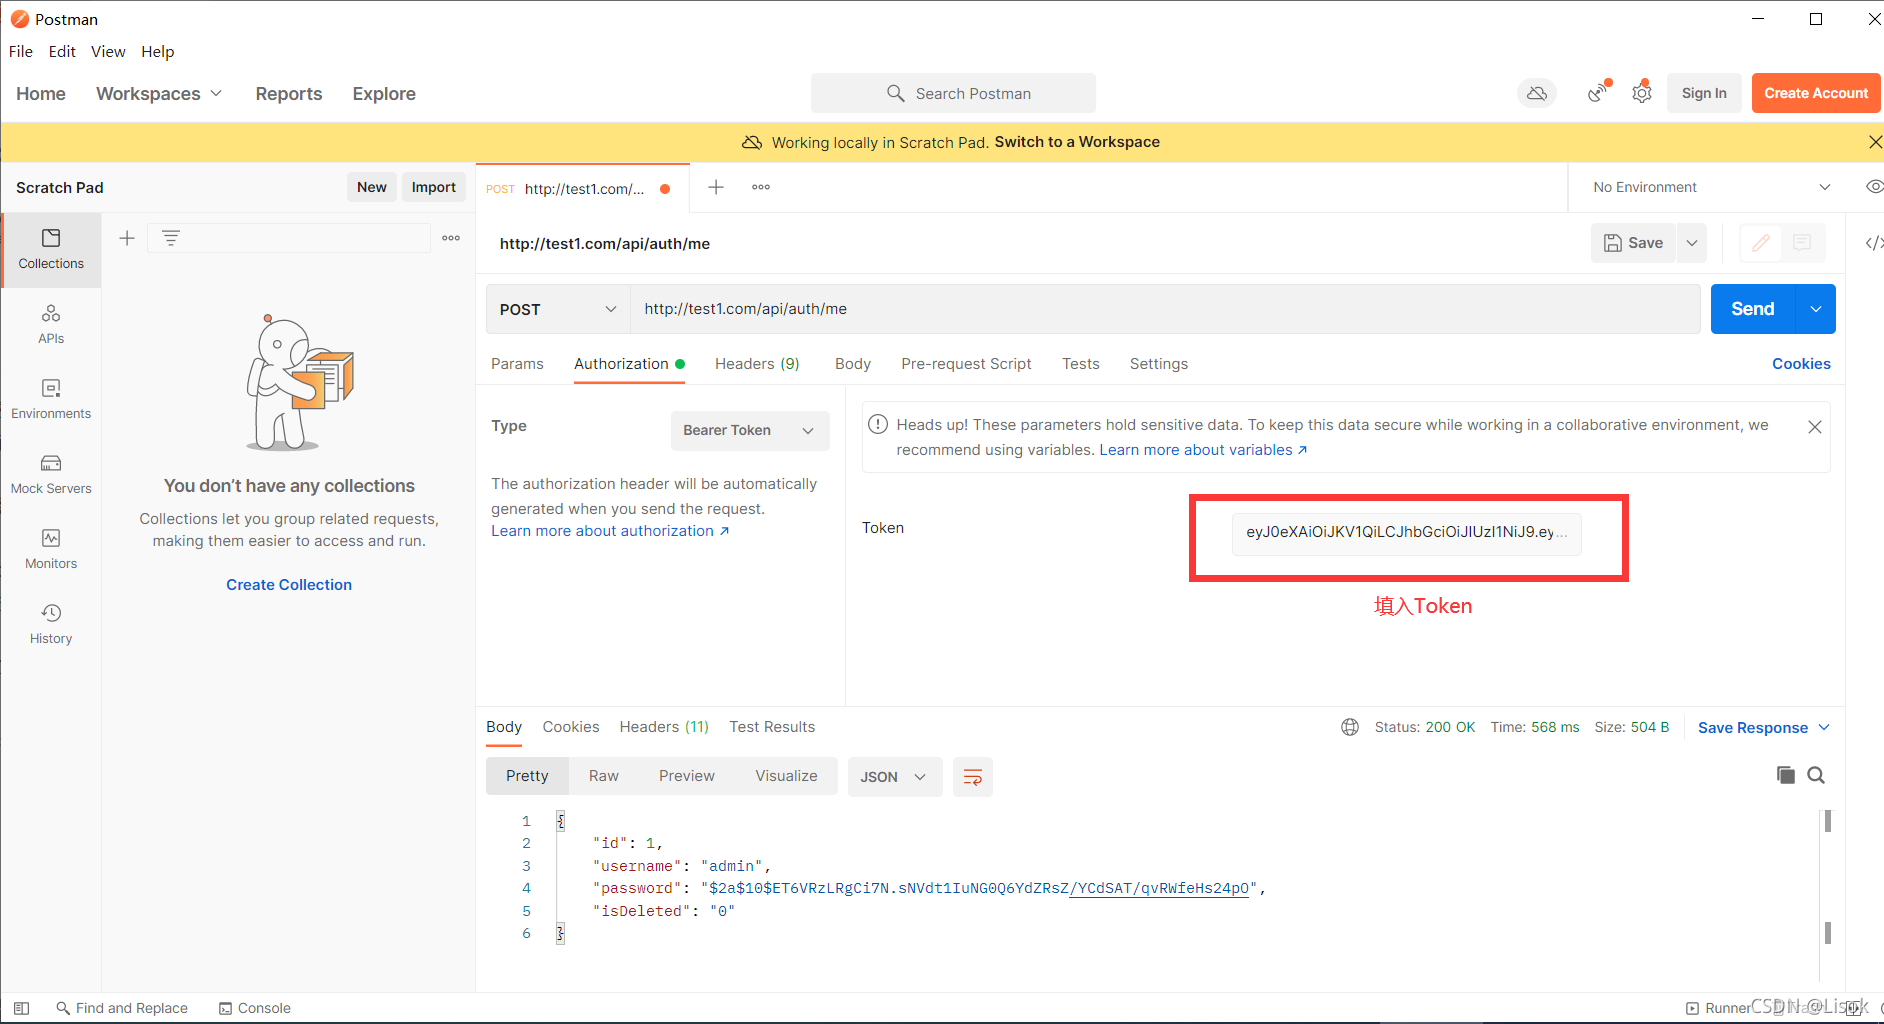Click the environment quick look eye icon

1874,187
